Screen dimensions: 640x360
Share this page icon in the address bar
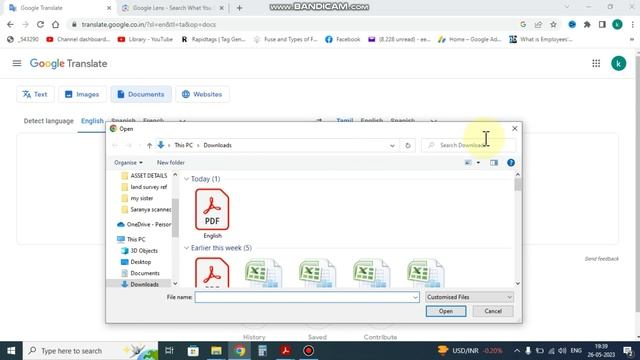tap(538, 24)
